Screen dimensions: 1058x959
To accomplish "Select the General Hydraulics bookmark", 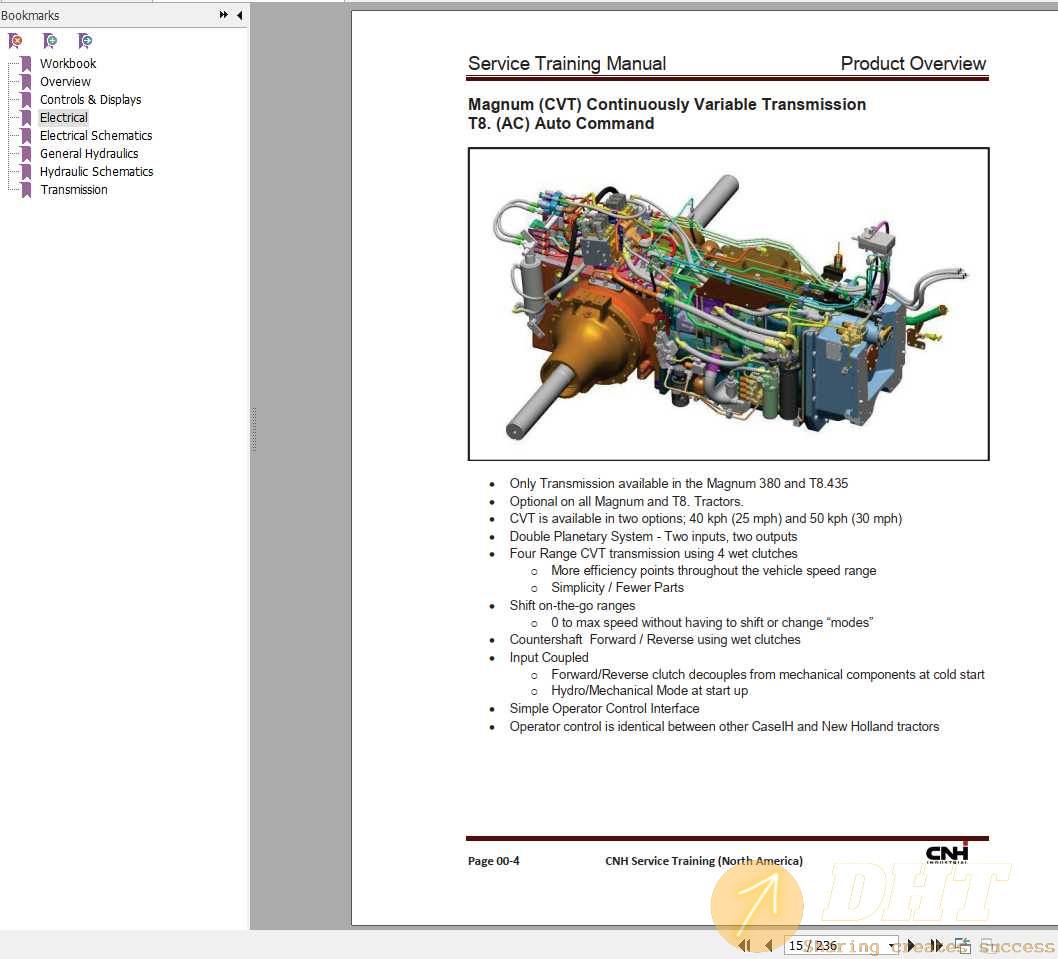I will click(89, 153).
